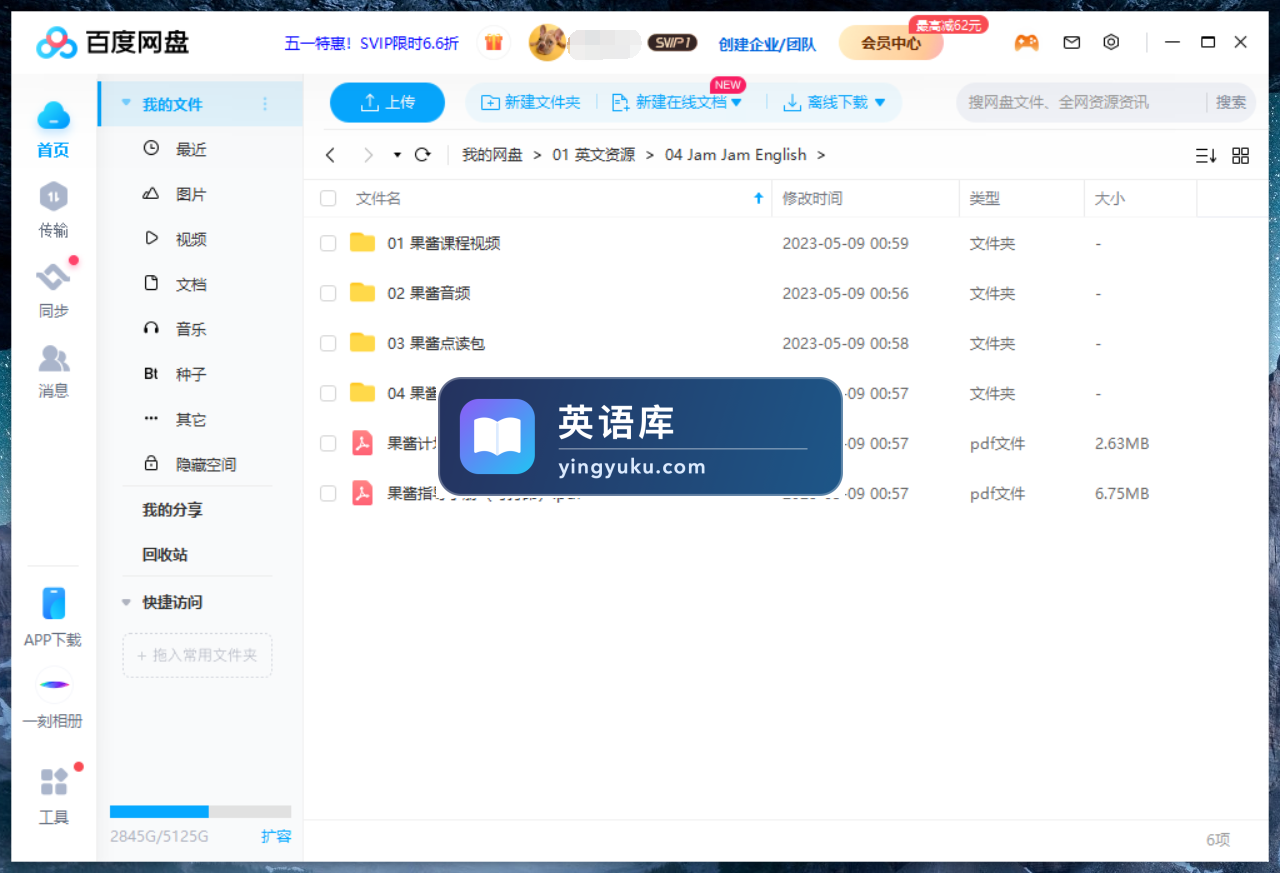Viewport: 1280px width, 873px height.
Task: Click the 百度网盘 logo
Action: pyautogui.click(x=112, y=43)
